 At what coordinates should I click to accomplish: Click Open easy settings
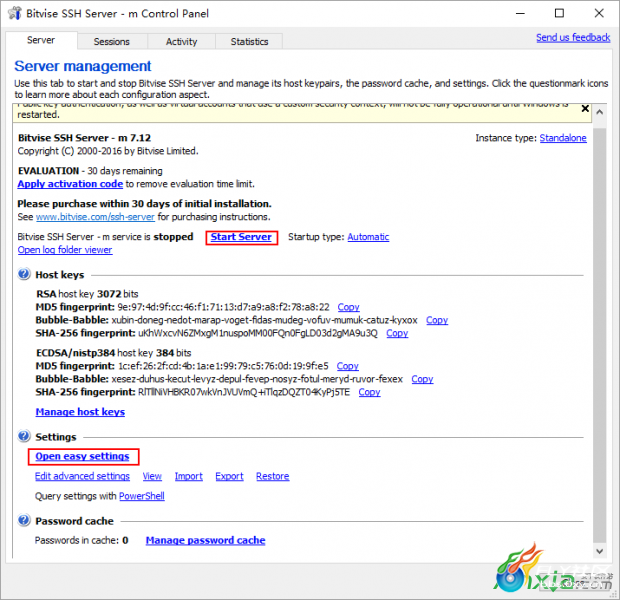82,456
